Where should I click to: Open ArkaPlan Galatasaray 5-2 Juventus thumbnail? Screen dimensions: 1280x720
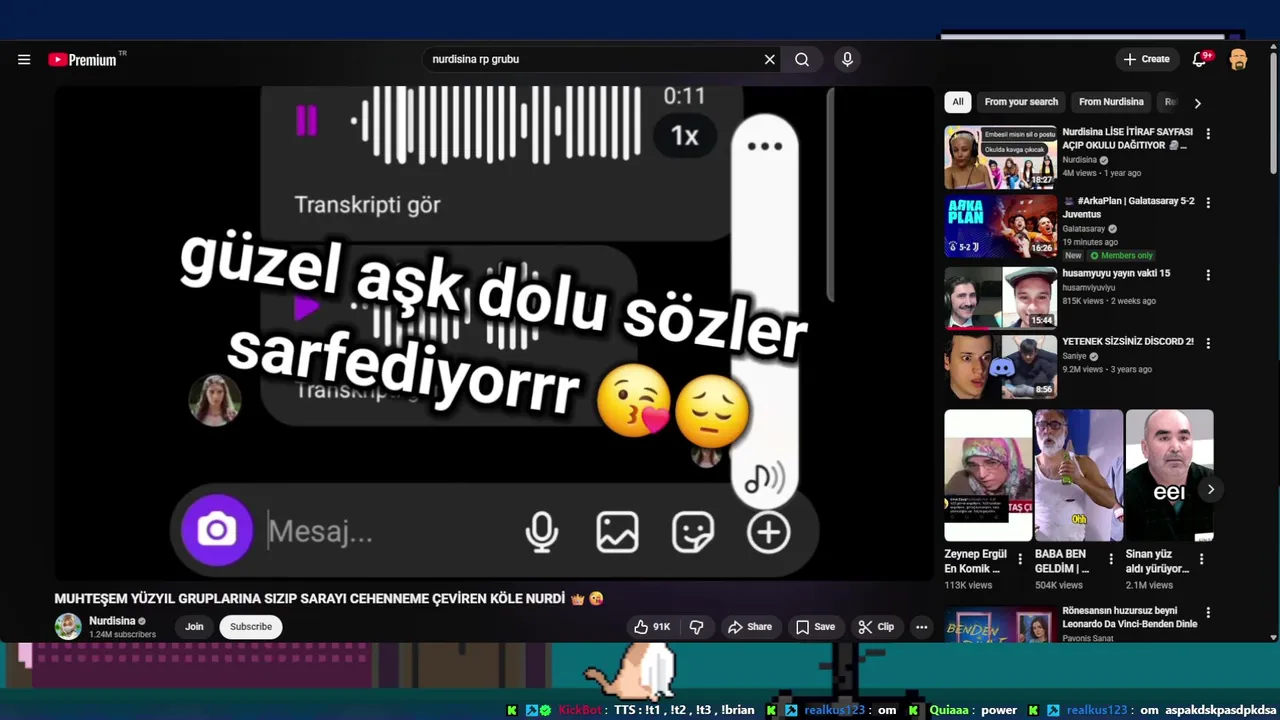[x=1001, y=226]
